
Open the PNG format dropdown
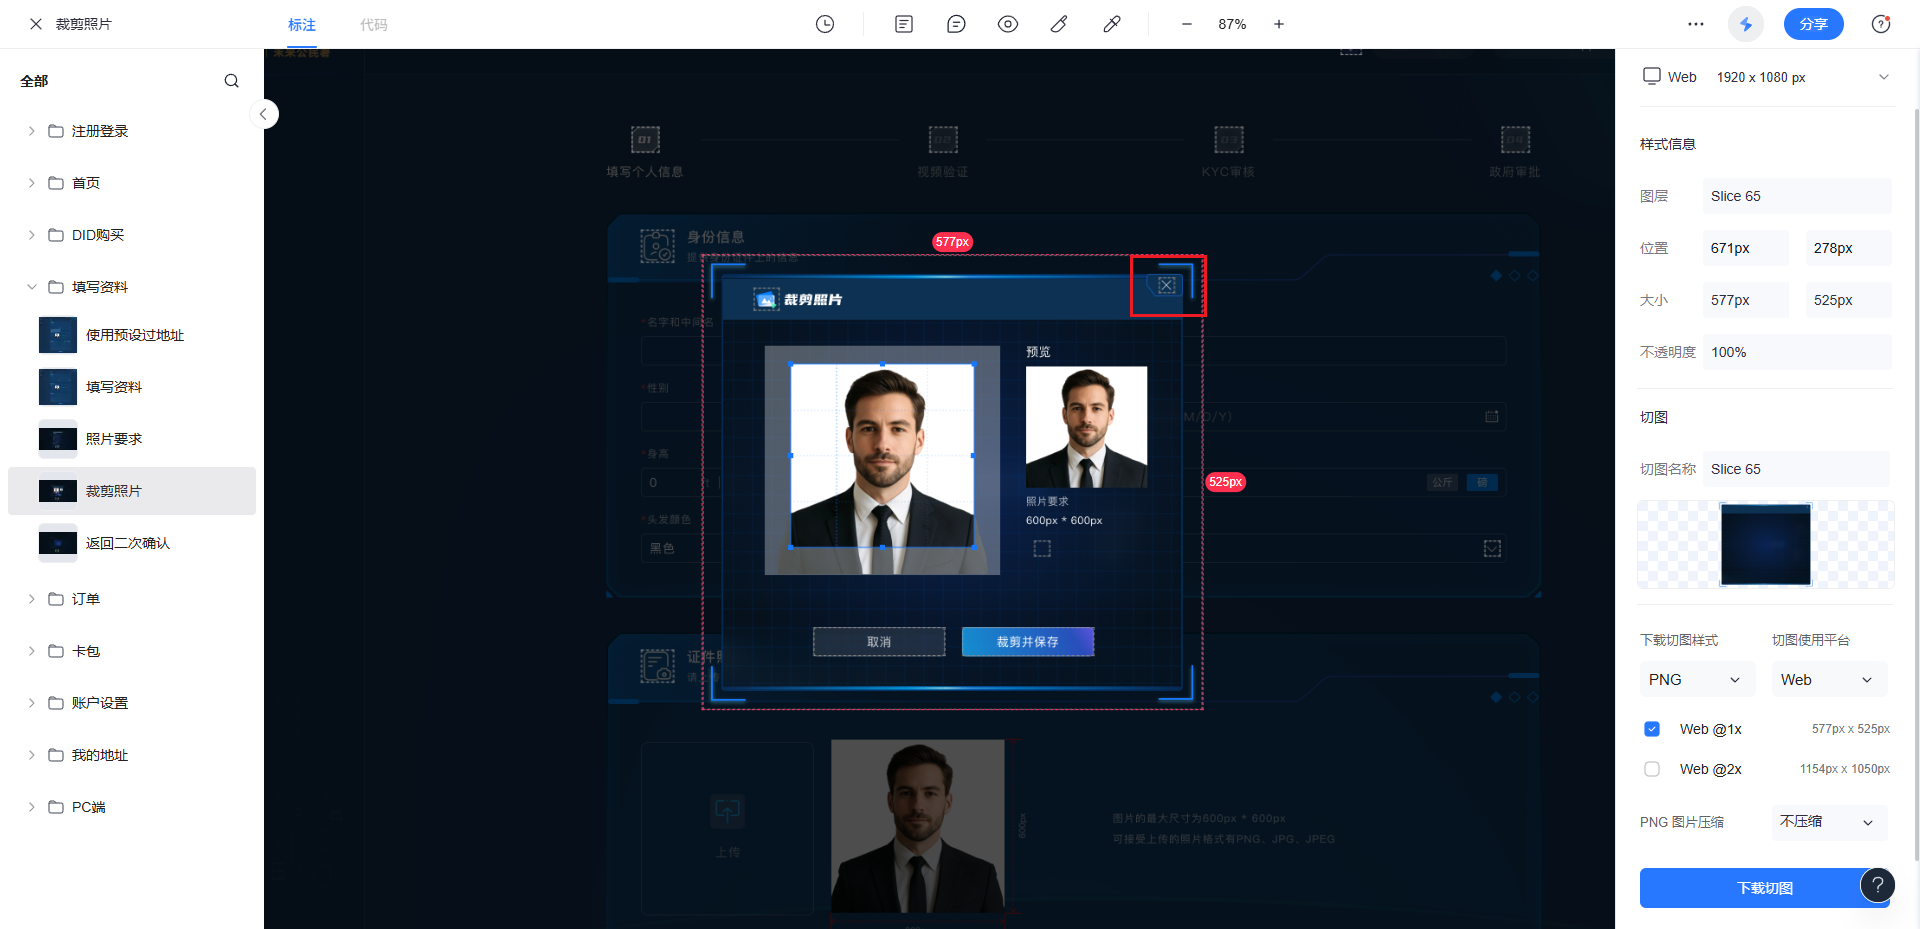[1696, 680]
